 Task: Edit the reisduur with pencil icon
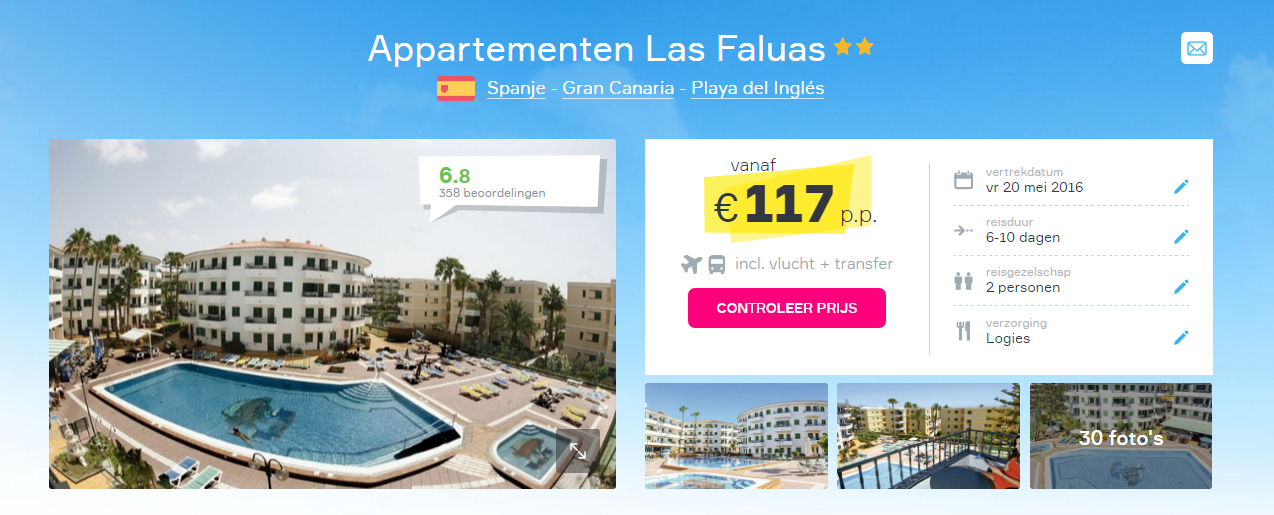tap(1181, 237)
